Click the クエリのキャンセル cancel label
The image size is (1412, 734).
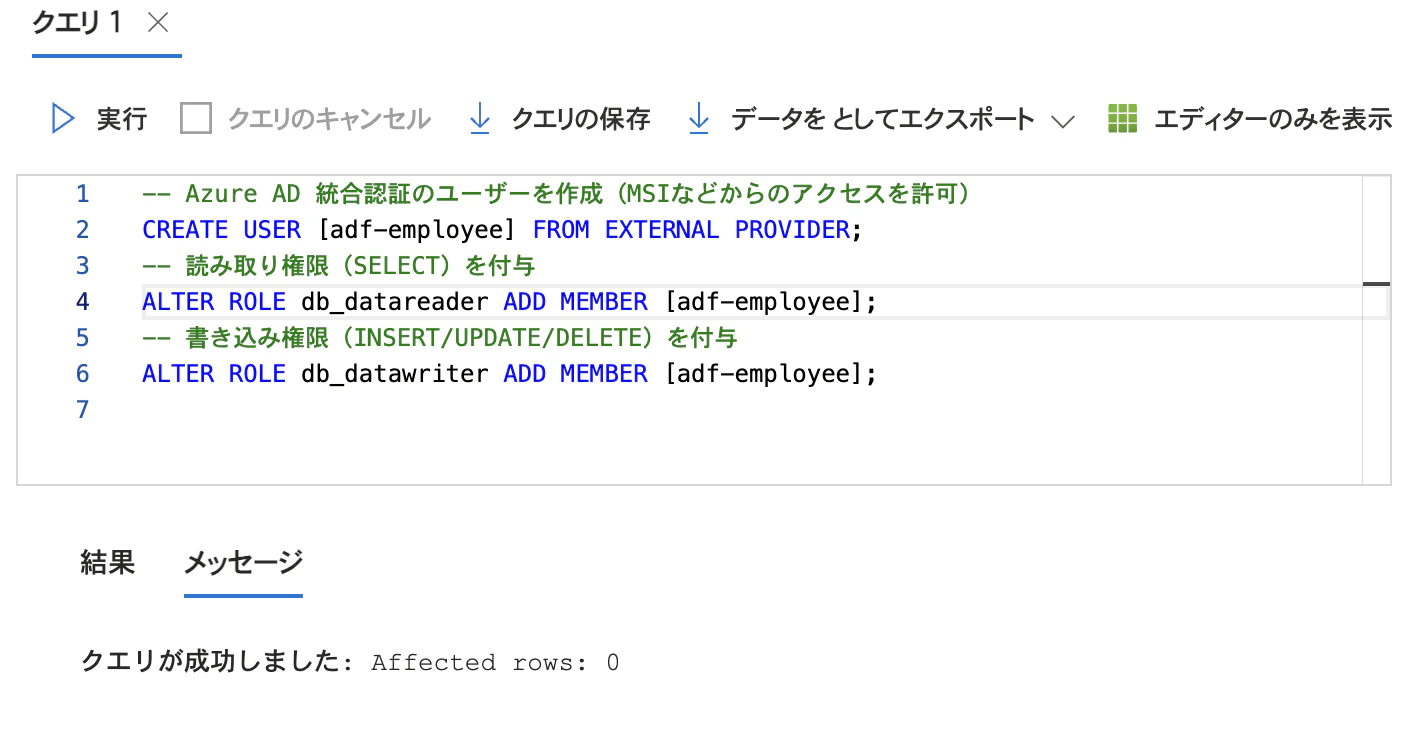329,119
